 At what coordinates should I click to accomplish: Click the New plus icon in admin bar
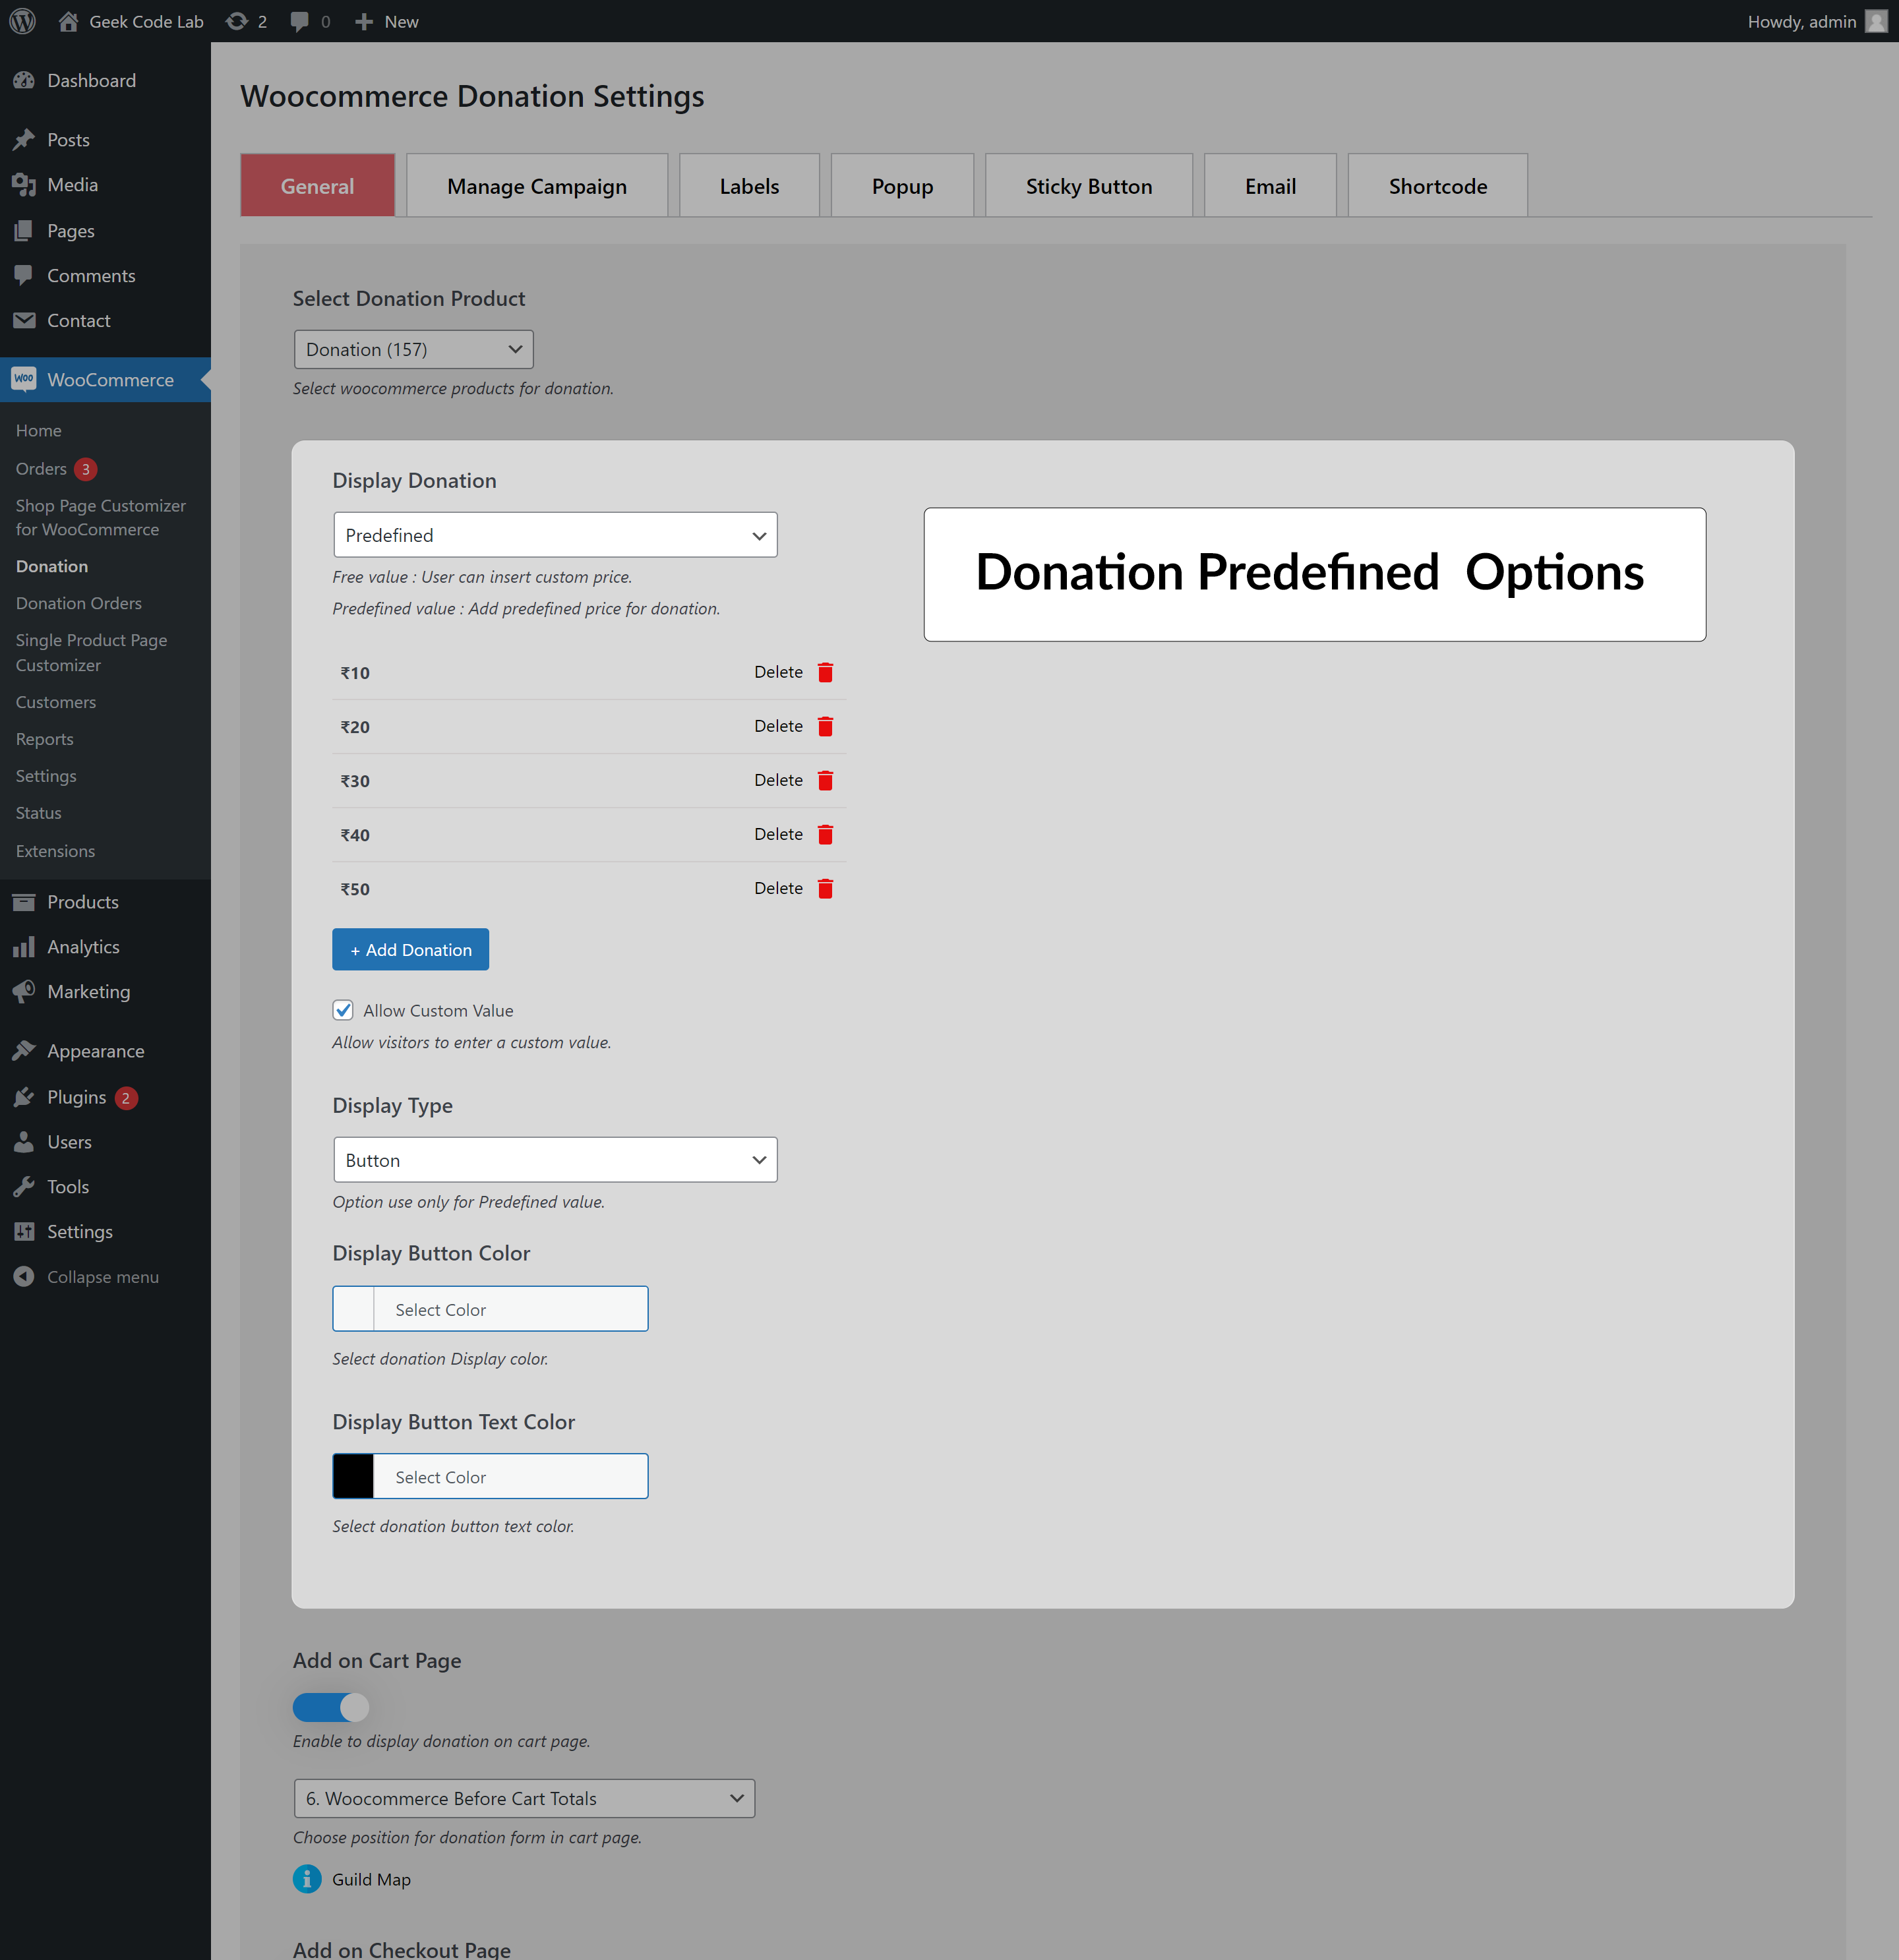tap(364, 22)
